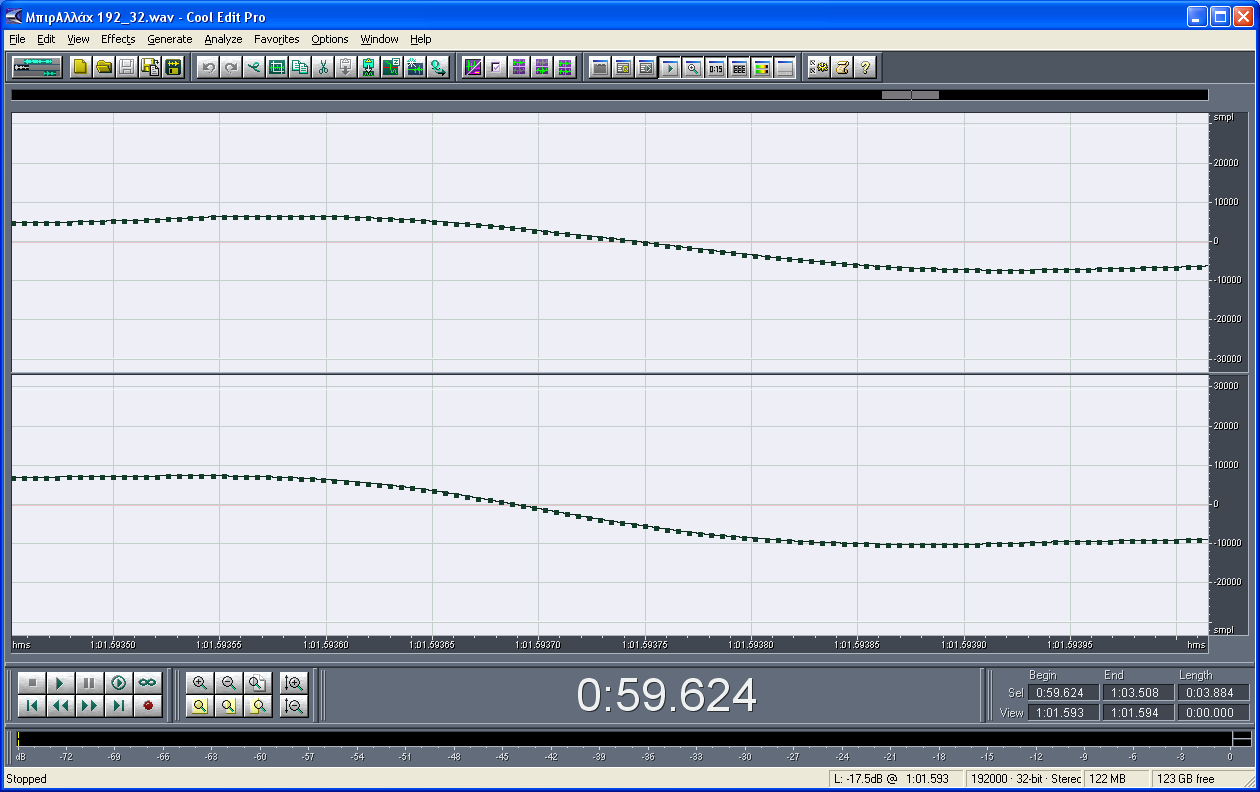Expand the Options menu
Image resolution: width=1260 pixels, height=792 pixels.
(329, 39)
